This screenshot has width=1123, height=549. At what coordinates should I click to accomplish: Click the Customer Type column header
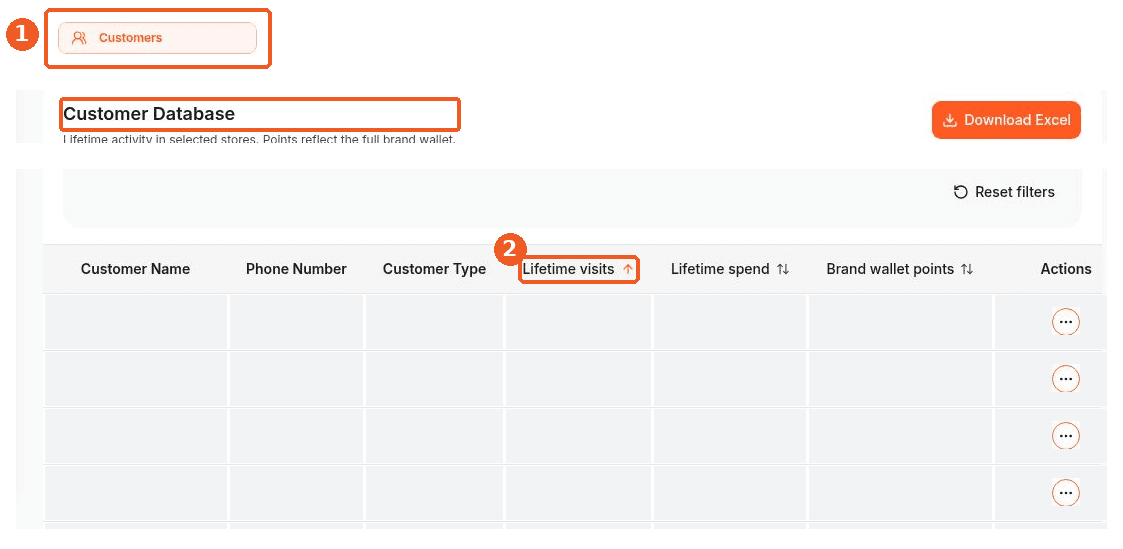pos(434,269)
